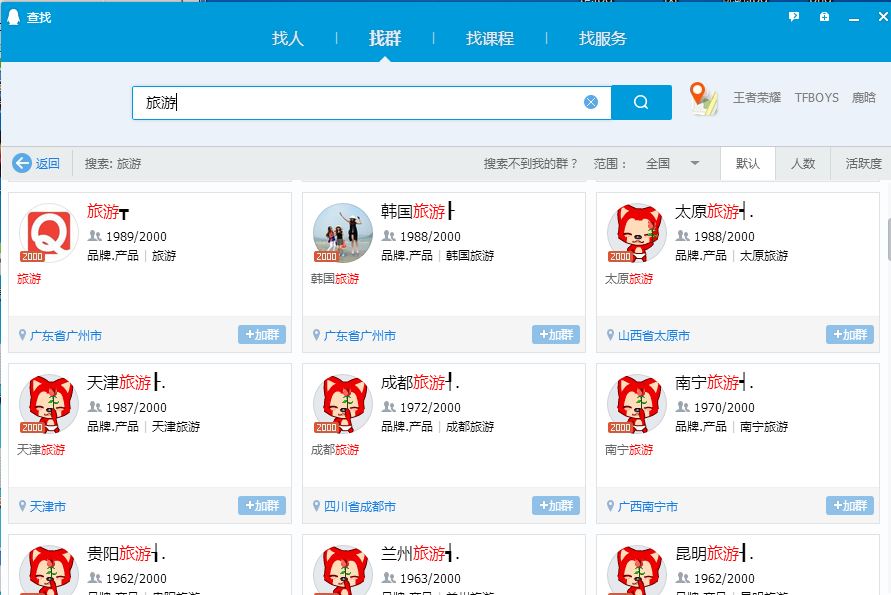Image resolution: width=891 pixels, height=595 pixels.
Task: Clear the search text with the X icon
Action: (591, 102)
